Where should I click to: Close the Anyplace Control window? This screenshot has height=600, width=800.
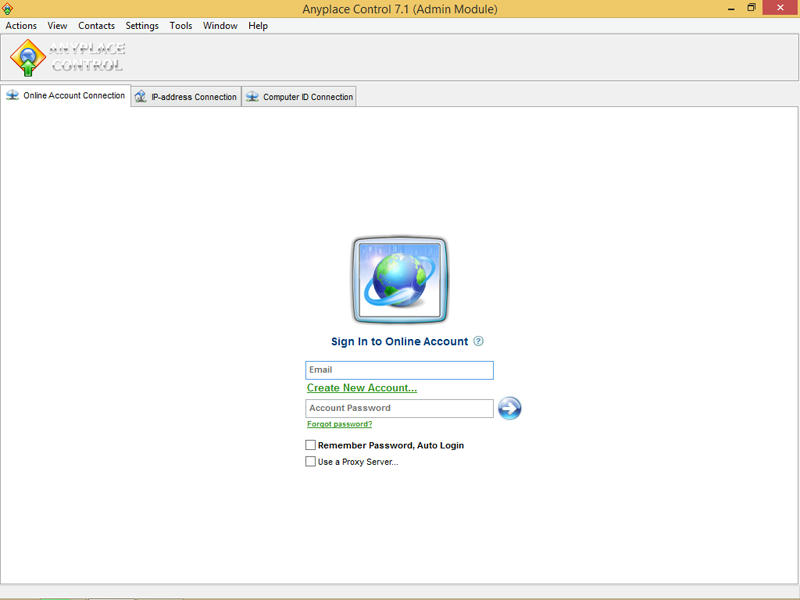780,8
